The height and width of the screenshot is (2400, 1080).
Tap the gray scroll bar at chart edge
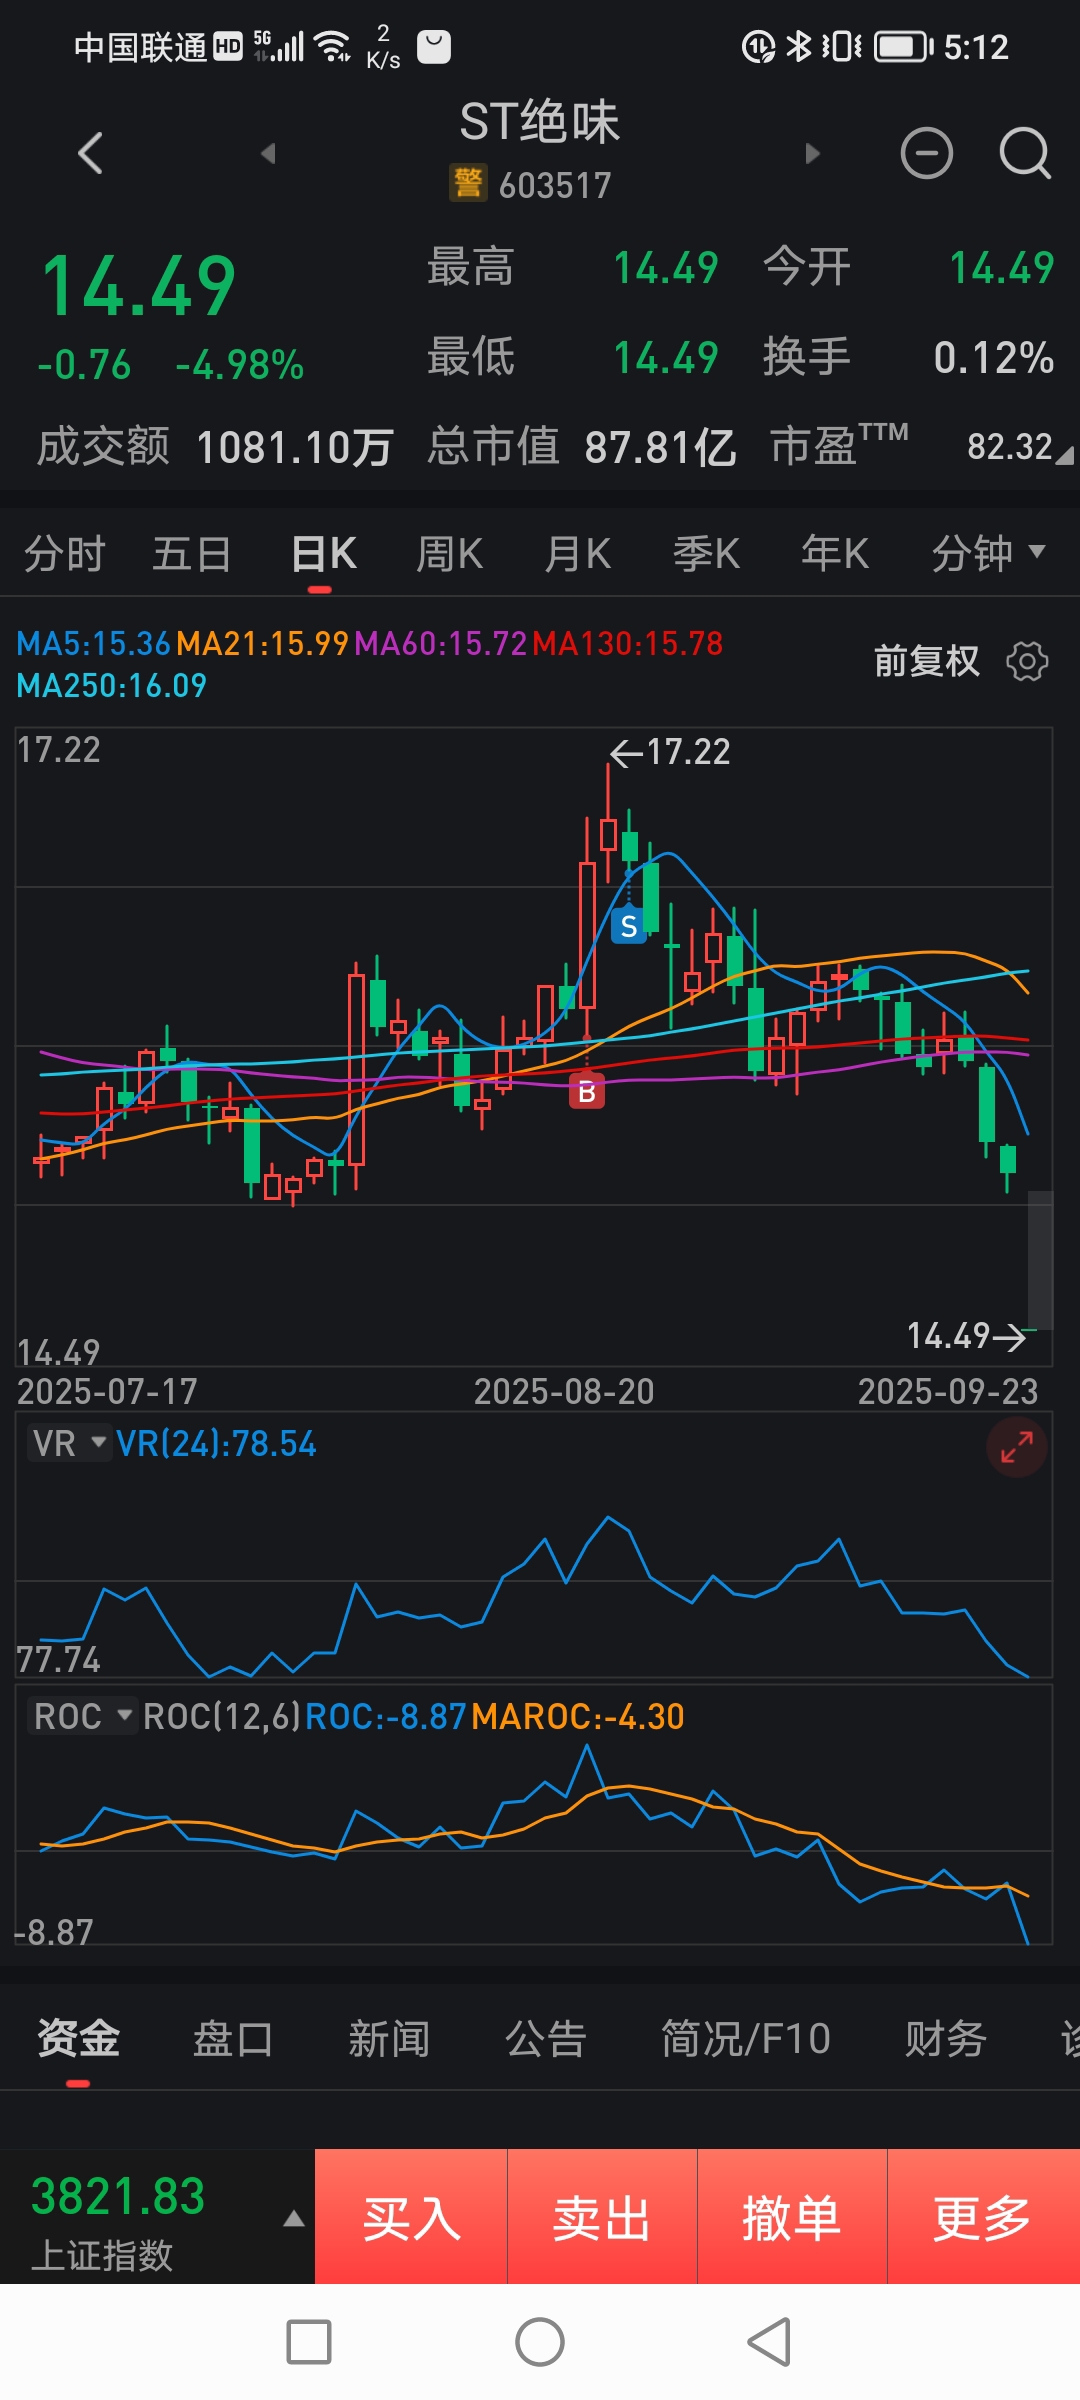tap(1040, 1259)
